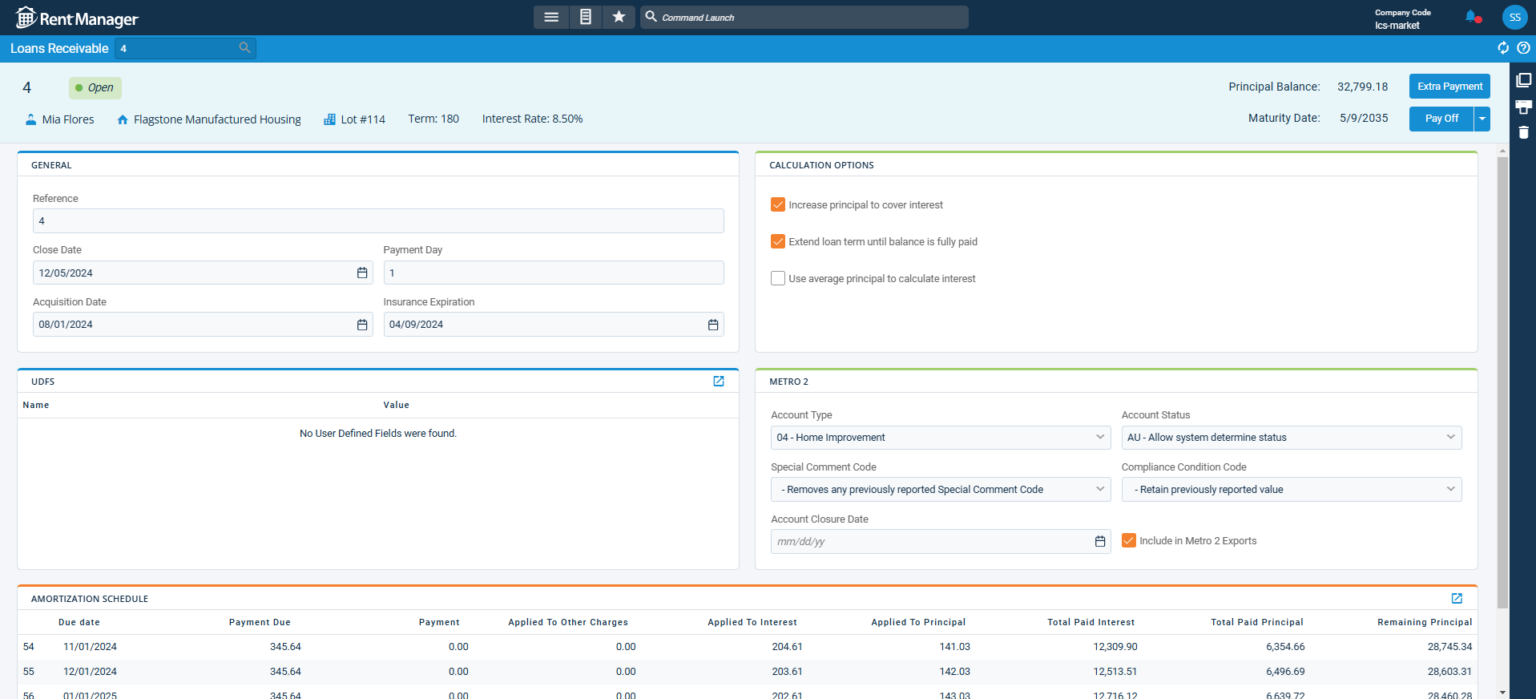Click the notifications bell icon
Viewport: 1536px width, 699px height.
point(1471,17)
